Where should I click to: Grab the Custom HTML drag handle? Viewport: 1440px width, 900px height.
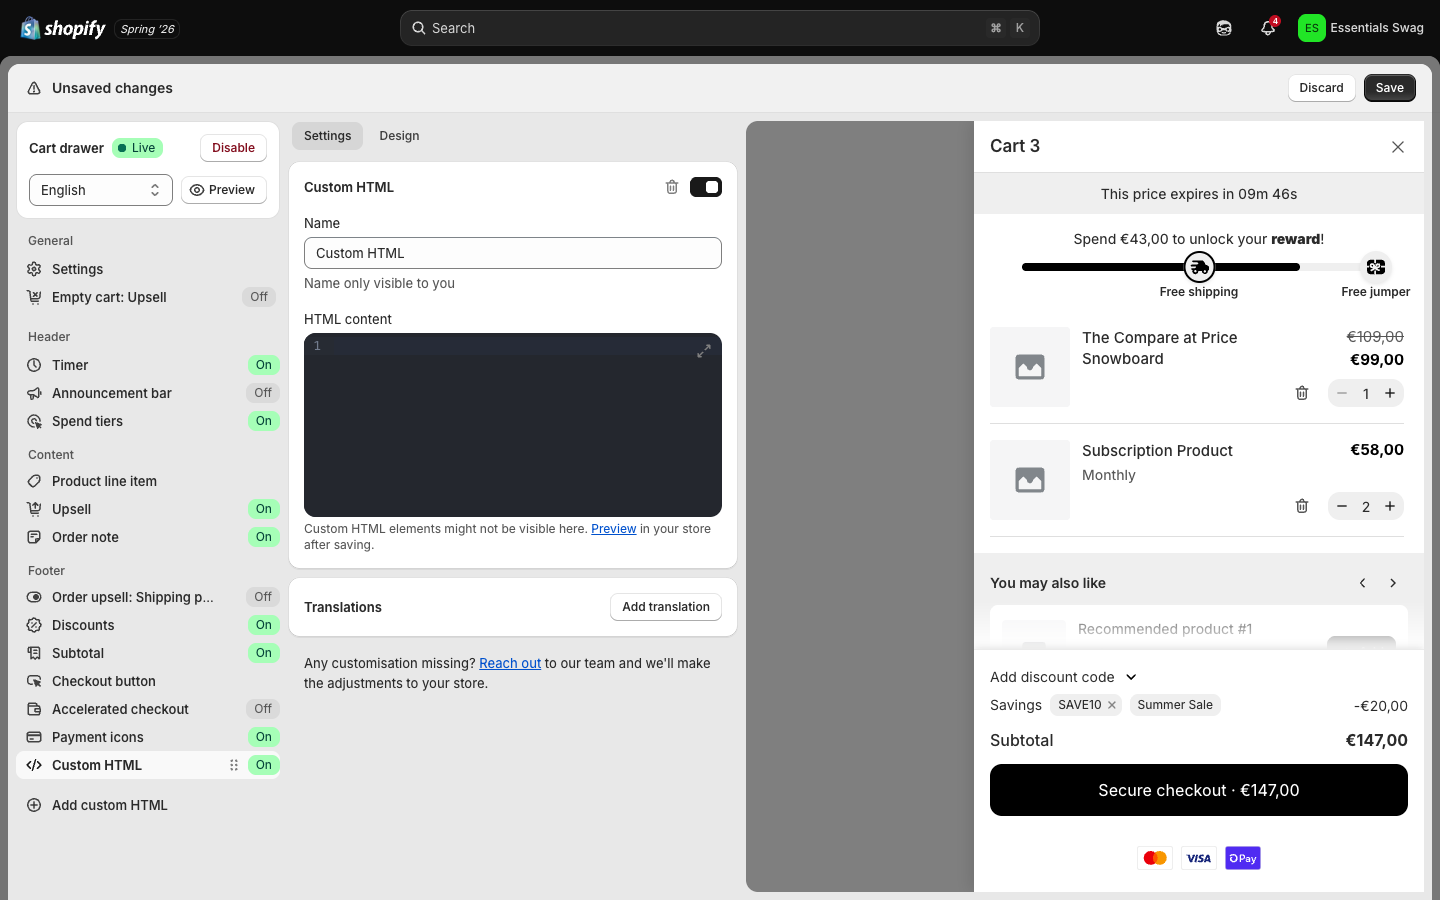click(x=234, y=765)
